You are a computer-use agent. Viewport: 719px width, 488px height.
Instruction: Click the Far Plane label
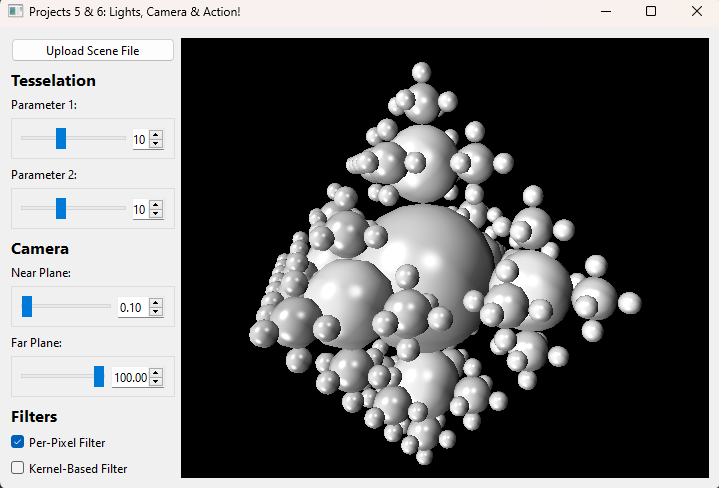[x=36, y=343]
